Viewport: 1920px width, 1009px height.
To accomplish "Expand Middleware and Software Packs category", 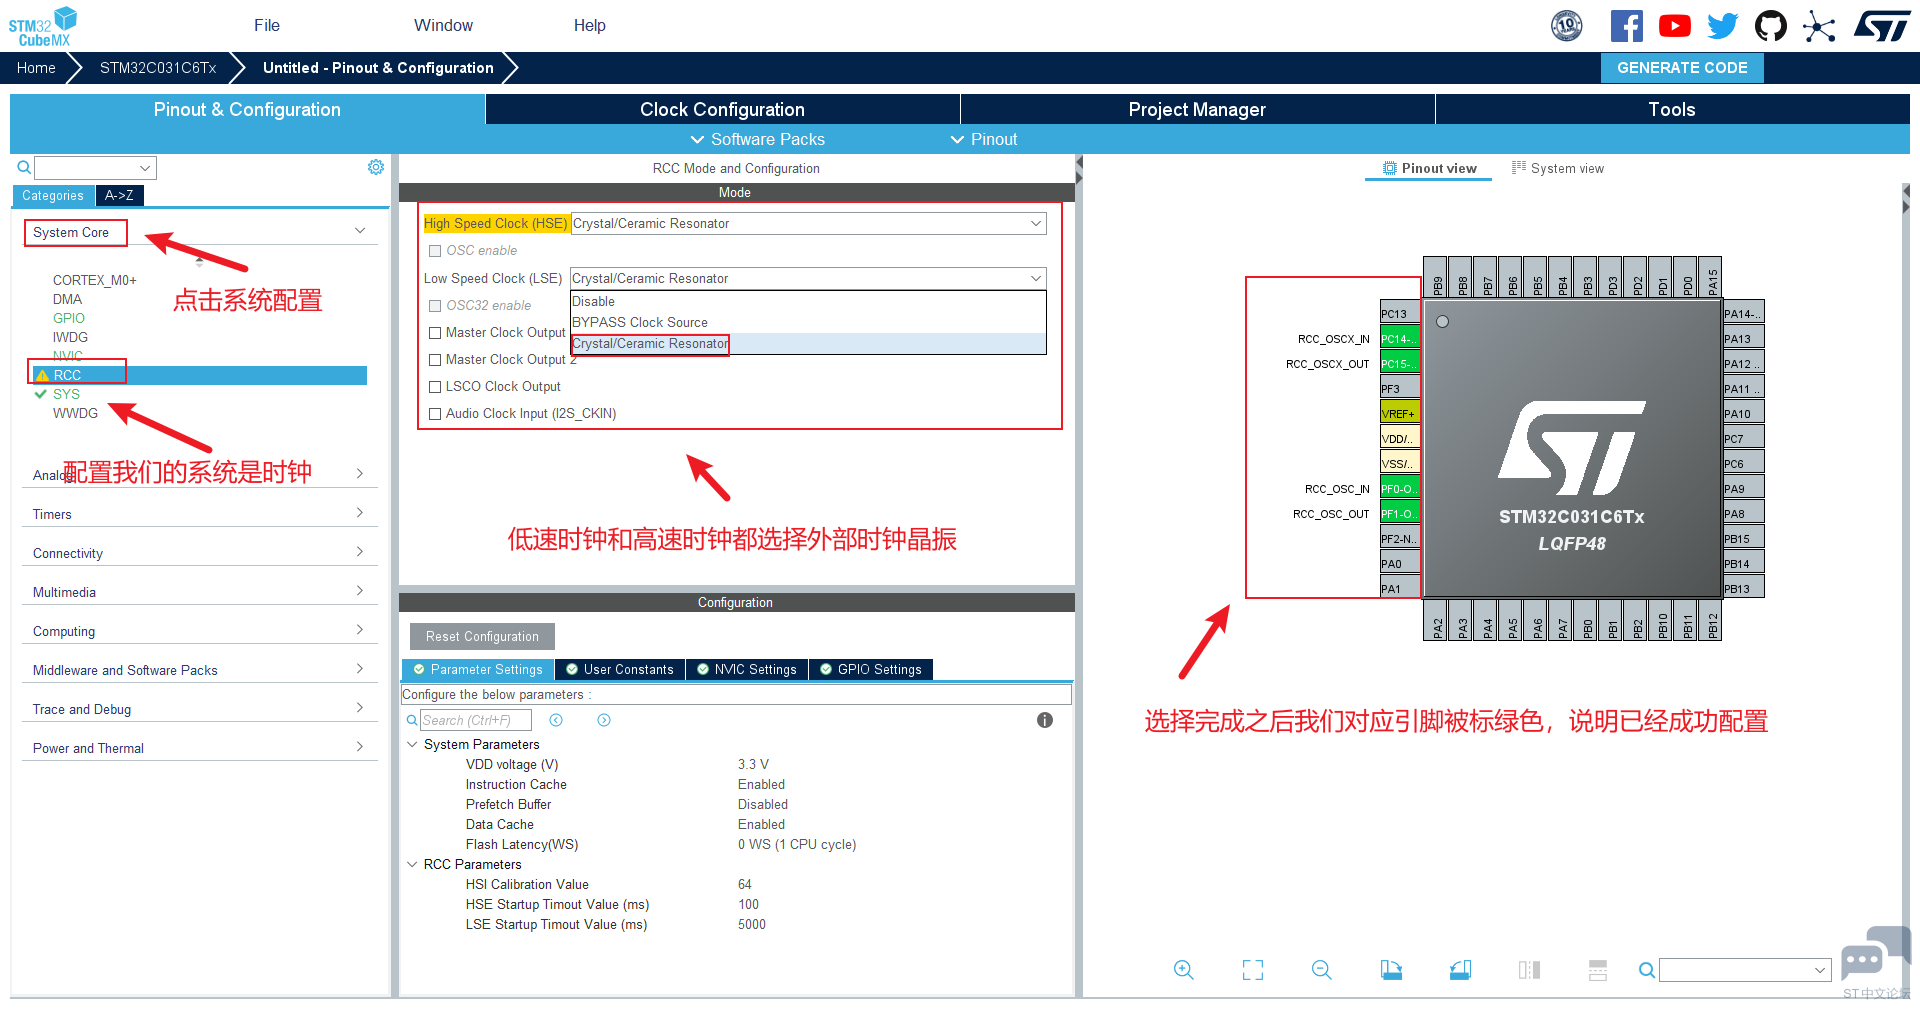I will [x=360, y=669].
